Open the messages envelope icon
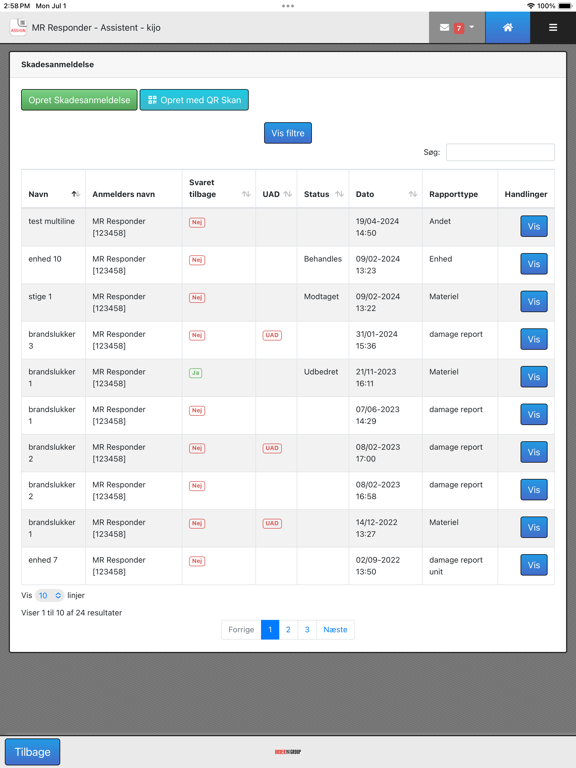This screenshot has width=576, height=768. [x=444, y=27]
